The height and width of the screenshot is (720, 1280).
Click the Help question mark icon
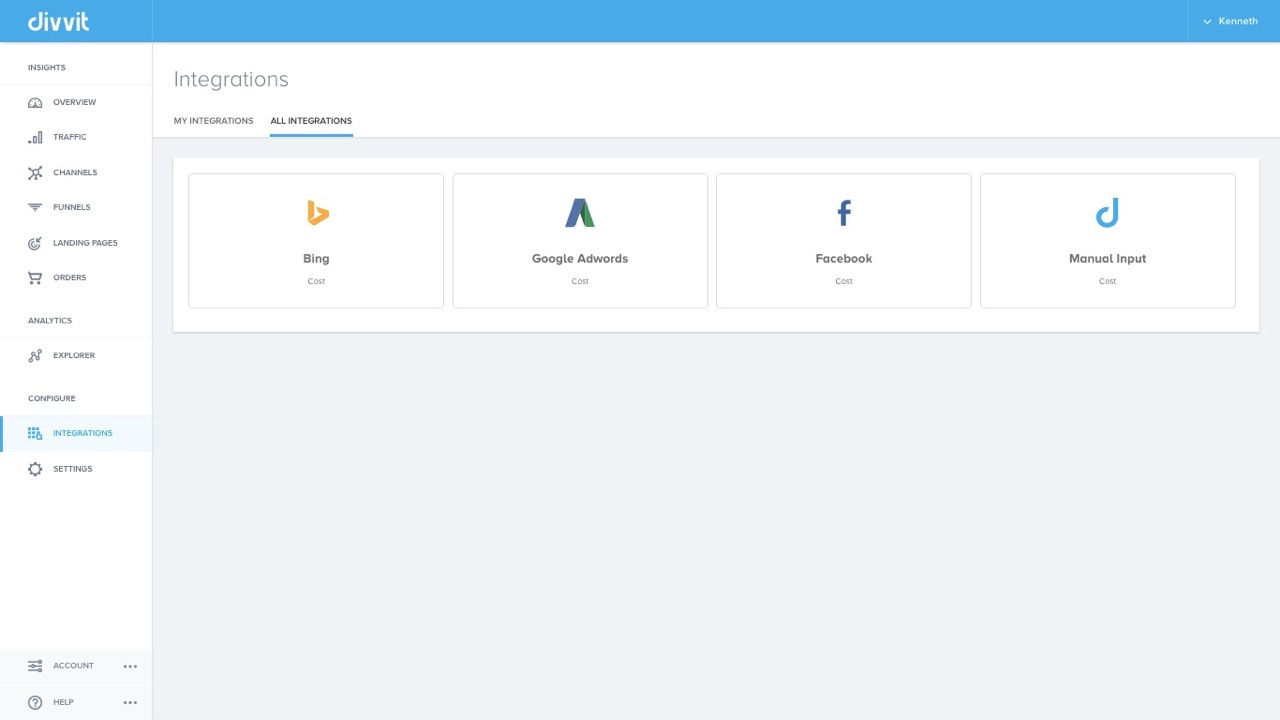(x=35, y=702)
